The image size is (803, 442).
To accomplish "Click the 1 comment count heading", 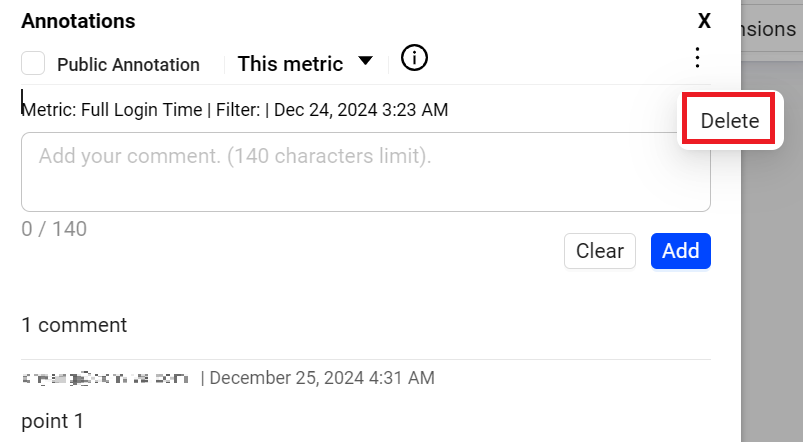I will 74,325.
